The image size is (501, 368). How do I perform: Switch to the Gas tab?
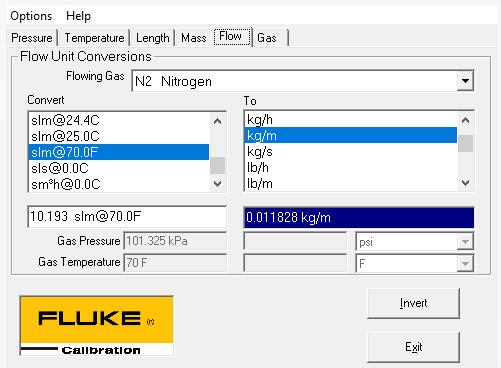(x=267, y=38)
